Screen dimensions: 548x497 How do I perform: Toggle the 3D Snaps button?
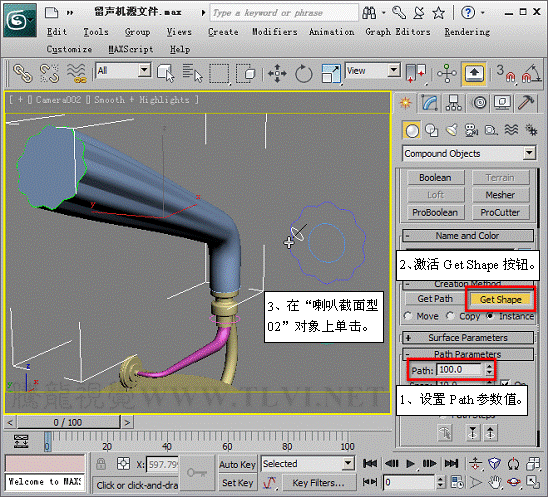pyautogui.click(x=506, y=73)
